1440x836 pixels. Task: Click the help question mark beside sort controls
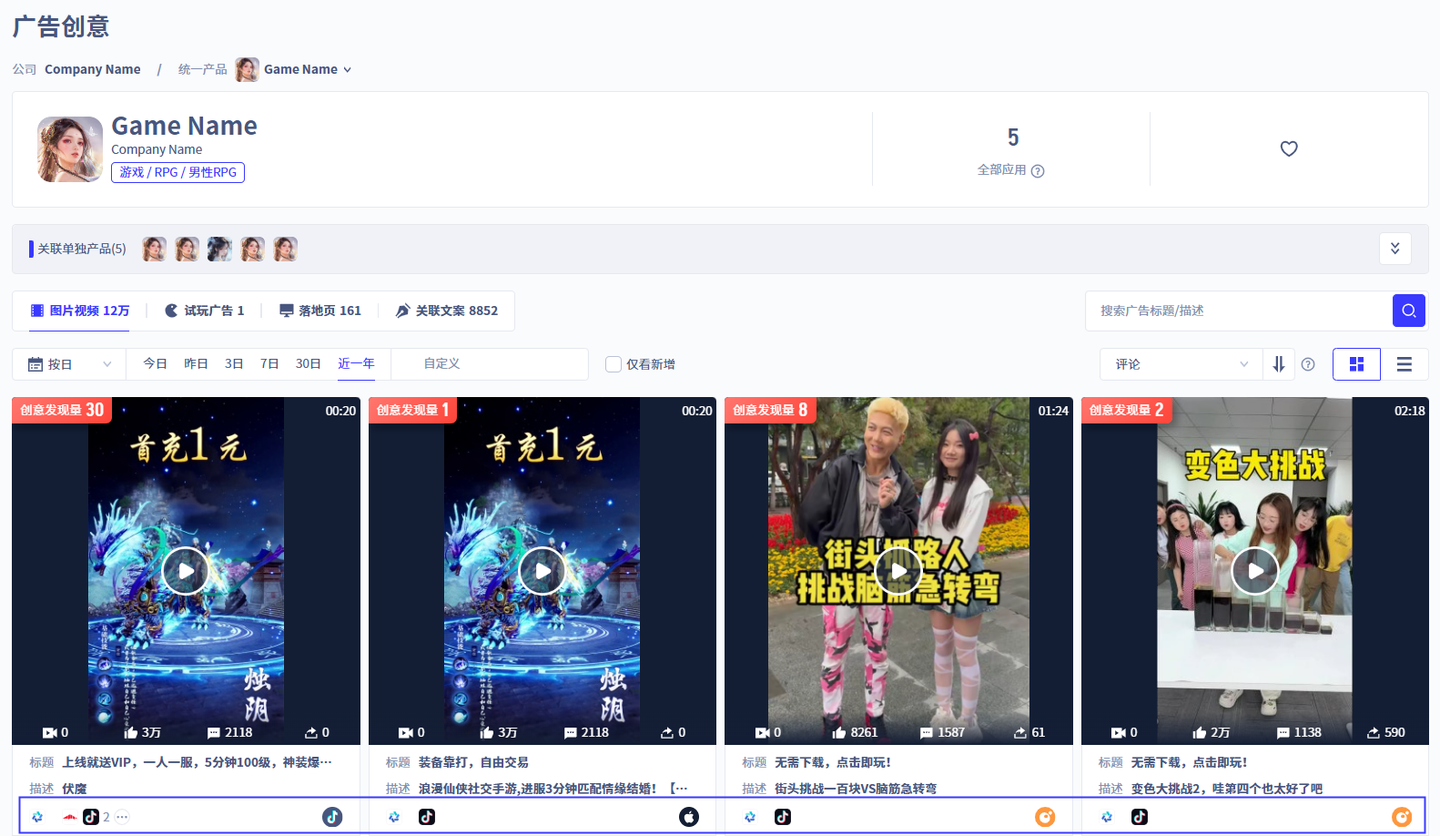coord(1308,364)
